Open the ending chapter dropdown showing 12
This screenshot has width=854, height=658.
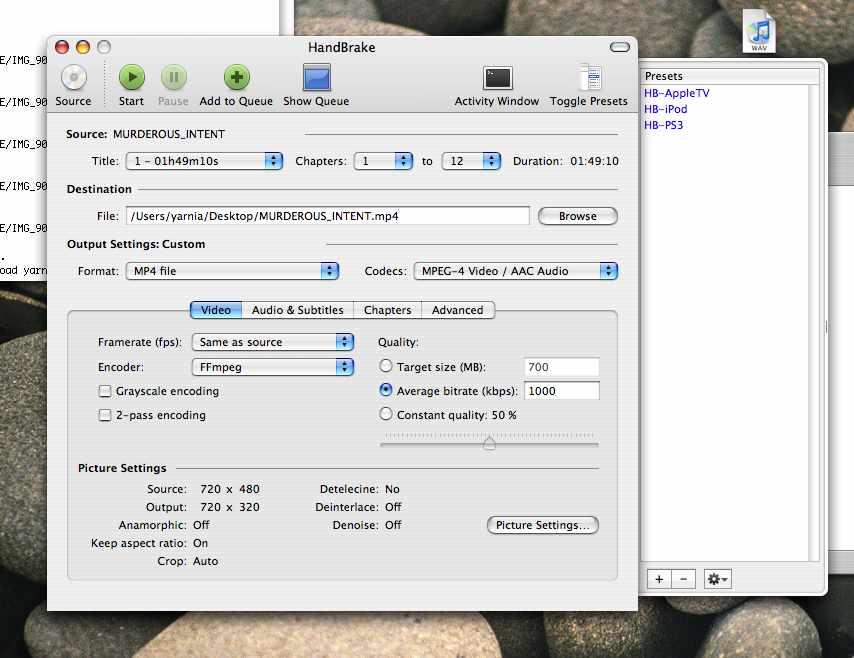tap(471, 161)
